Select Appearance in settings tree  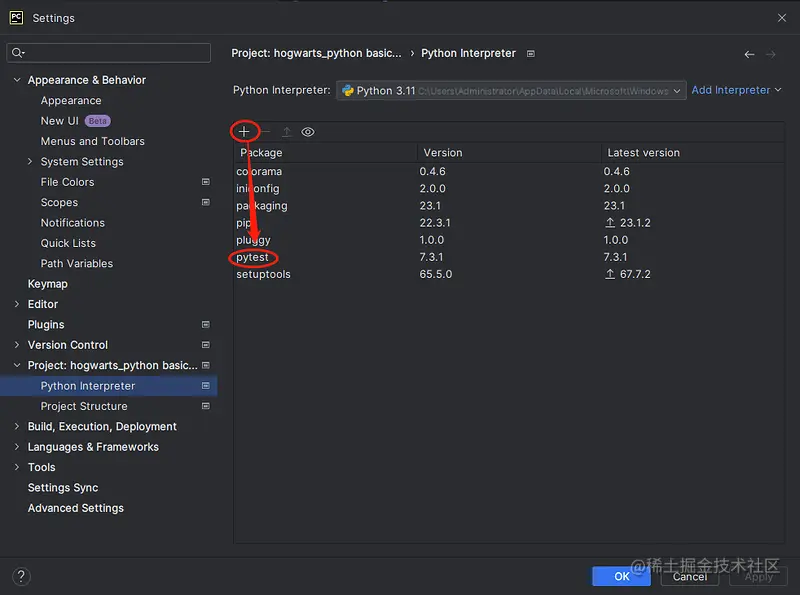[71, 101]
